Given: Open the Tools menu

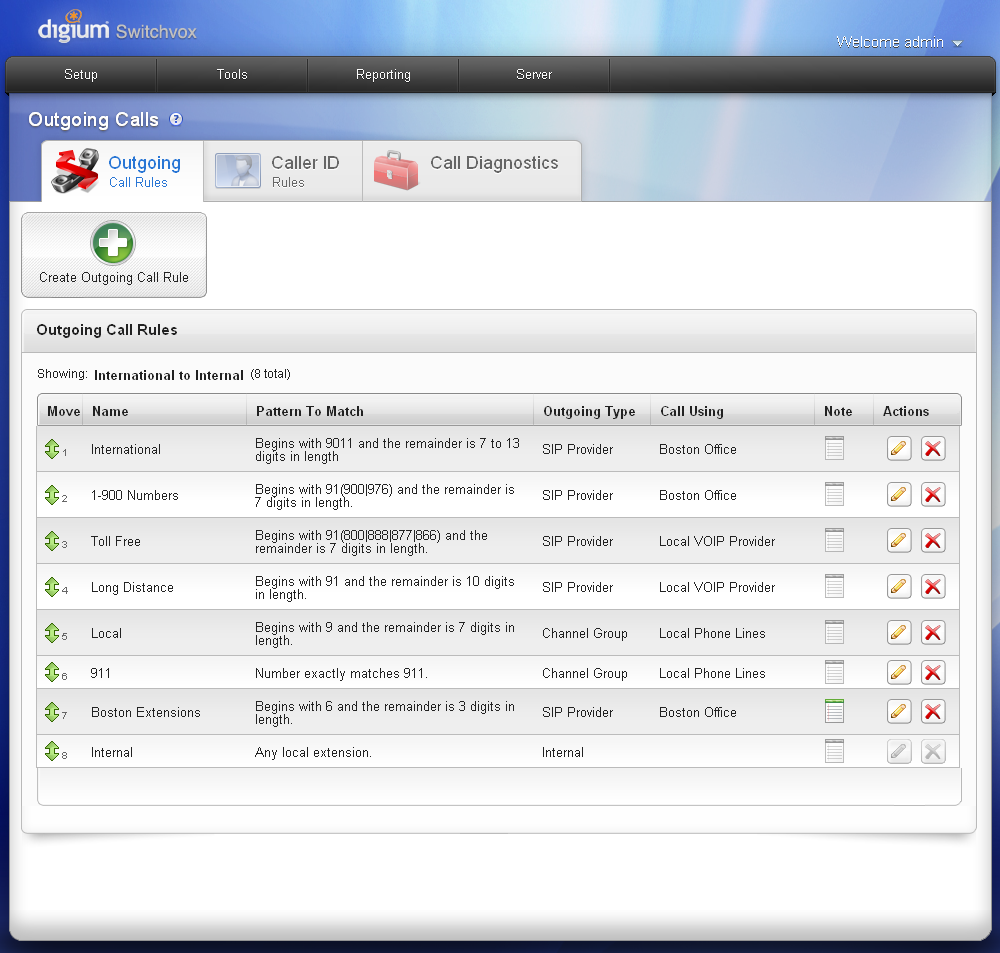Looking at the screenshot, I should coord(232,75).
